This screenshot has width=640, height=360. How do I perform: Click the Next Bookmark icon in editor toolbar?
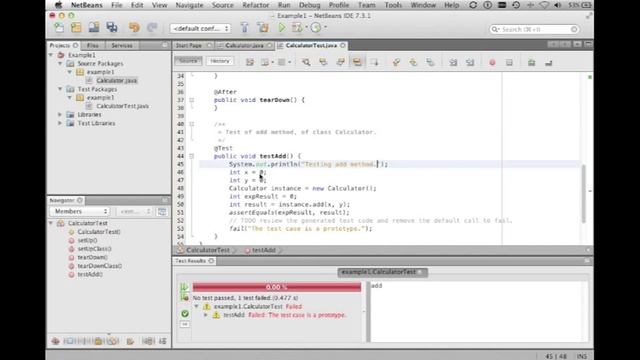pos(413,62)
